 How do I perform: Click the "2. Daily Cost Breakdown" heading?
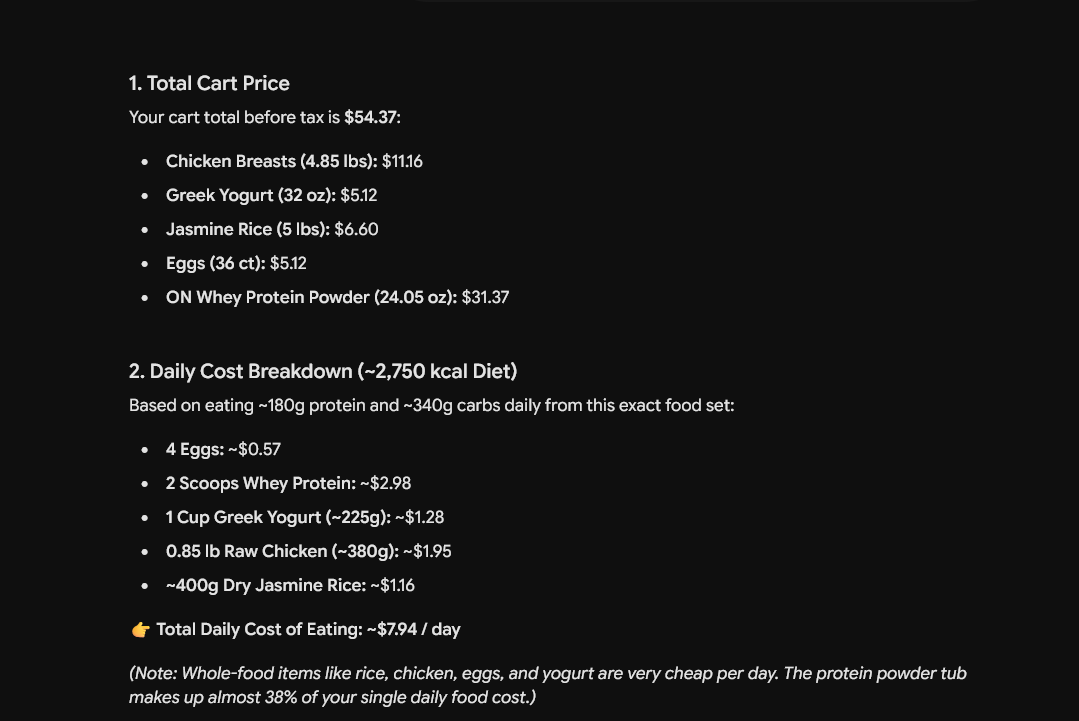323,372
